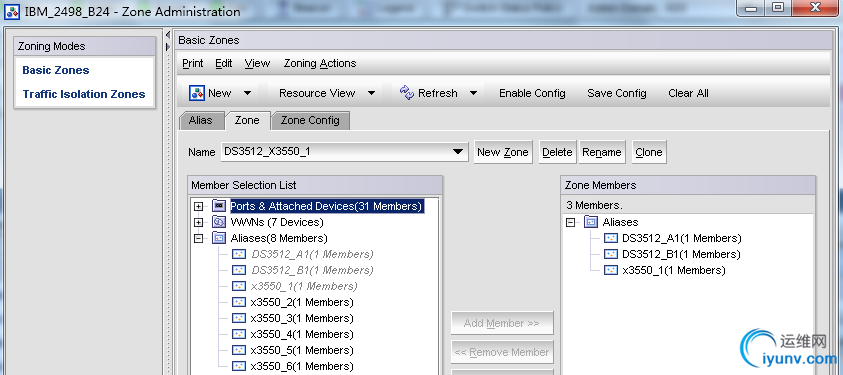Open the Edit menu
Screen dimensions: 843x375
[x=224, y=63]
